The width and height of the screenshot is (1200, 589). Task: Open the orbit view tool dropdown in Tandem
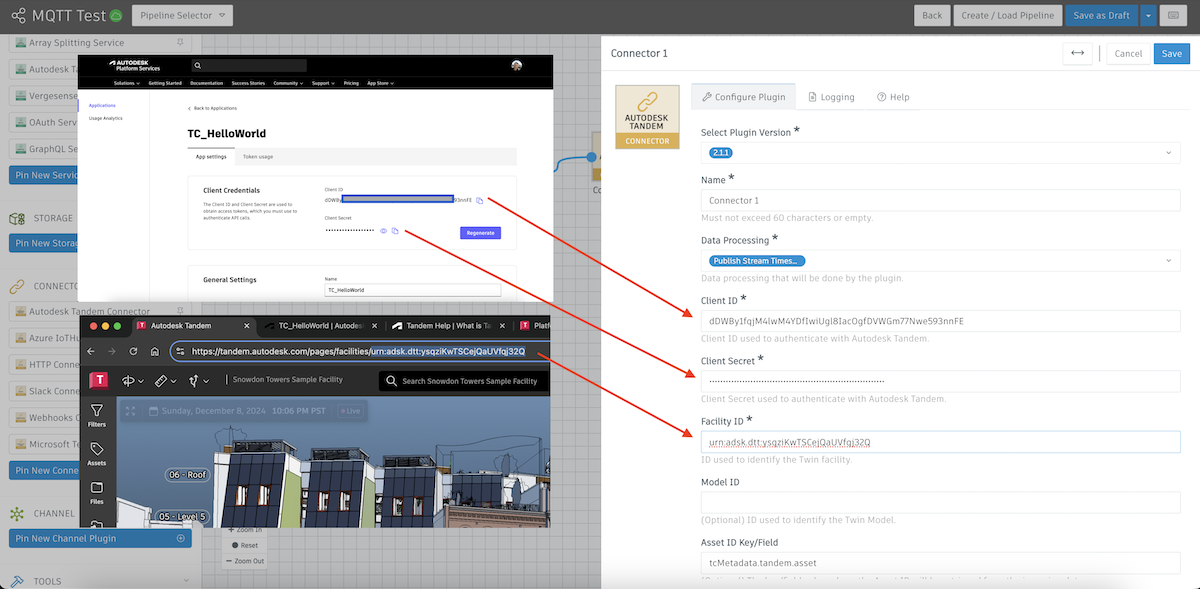click(x=133, y=380)
